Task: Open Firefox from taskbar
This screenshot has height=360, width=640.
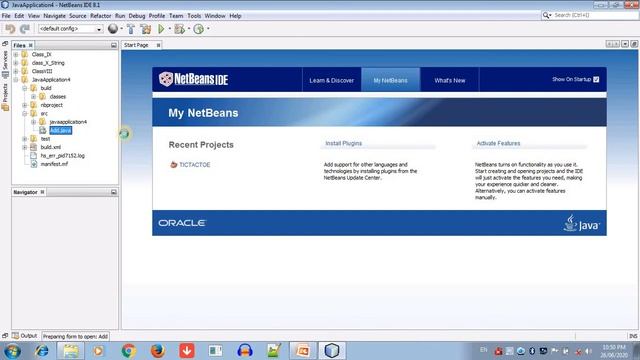Action: [x=158, y=351]
